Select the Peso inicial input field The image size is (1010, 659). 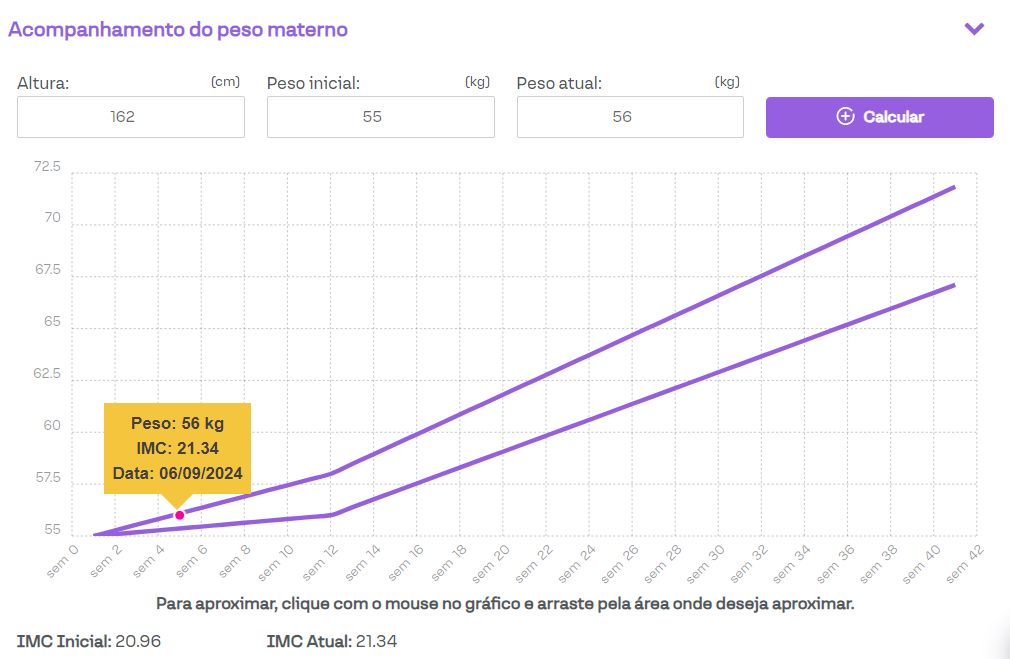[380, 117]
